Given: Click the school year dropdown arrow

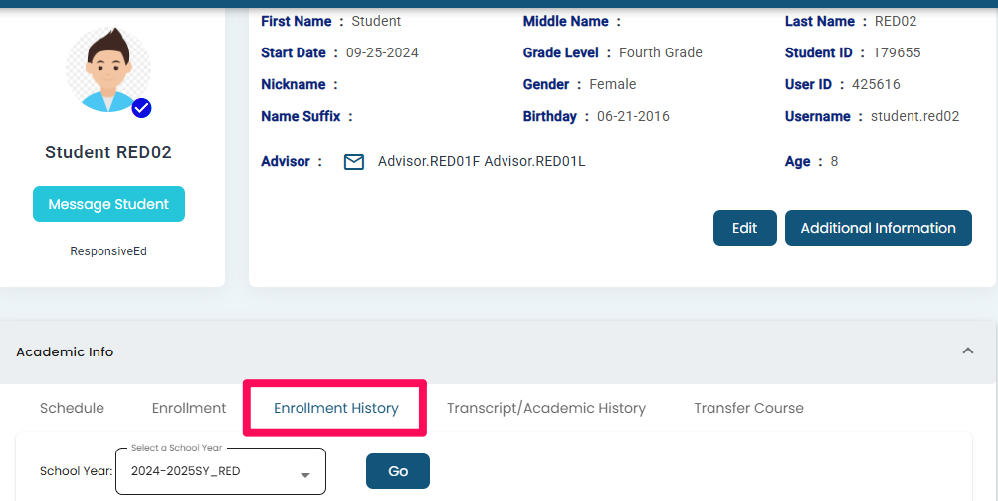Looking at the screenshot, I should 305,474.
